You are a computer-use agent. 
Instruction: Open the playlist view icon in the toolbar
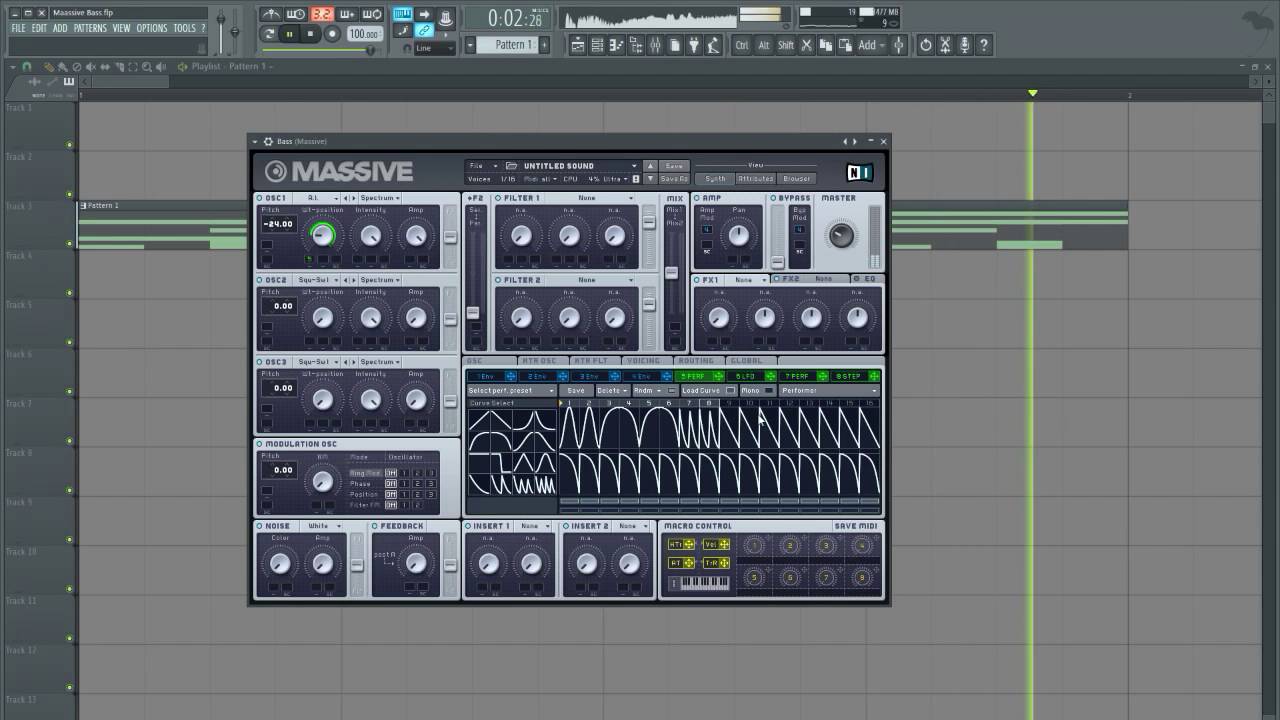click(578, 45)
